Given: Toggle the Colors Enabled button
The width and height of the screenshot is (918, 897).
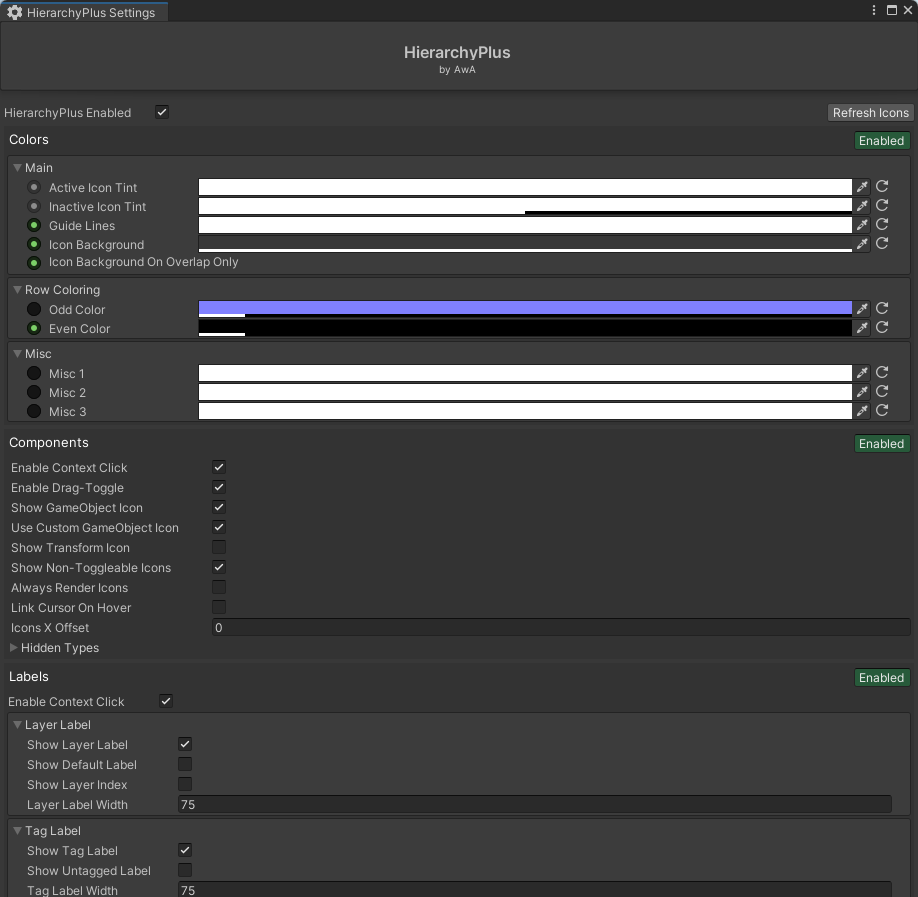Looking at the screenshot, I should click(x=881, y=141).
